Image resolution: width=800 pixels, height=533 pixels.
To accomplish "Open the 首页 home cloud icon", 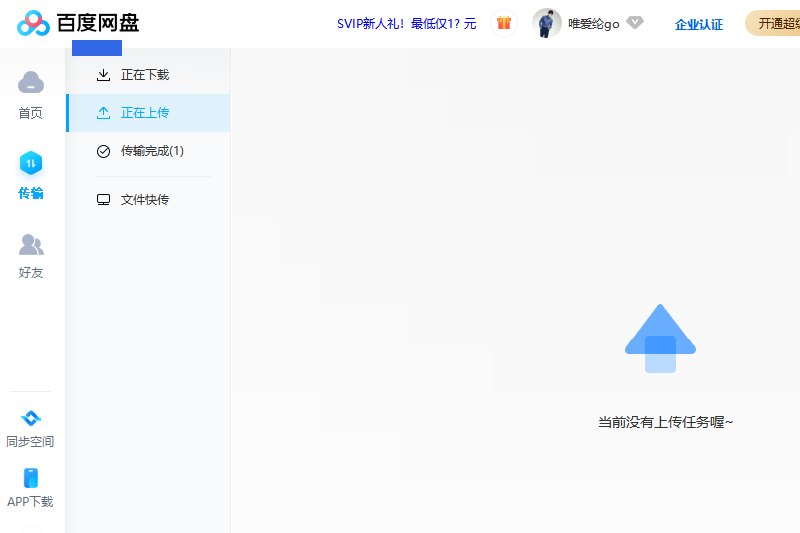I will [x=31, y=82].
